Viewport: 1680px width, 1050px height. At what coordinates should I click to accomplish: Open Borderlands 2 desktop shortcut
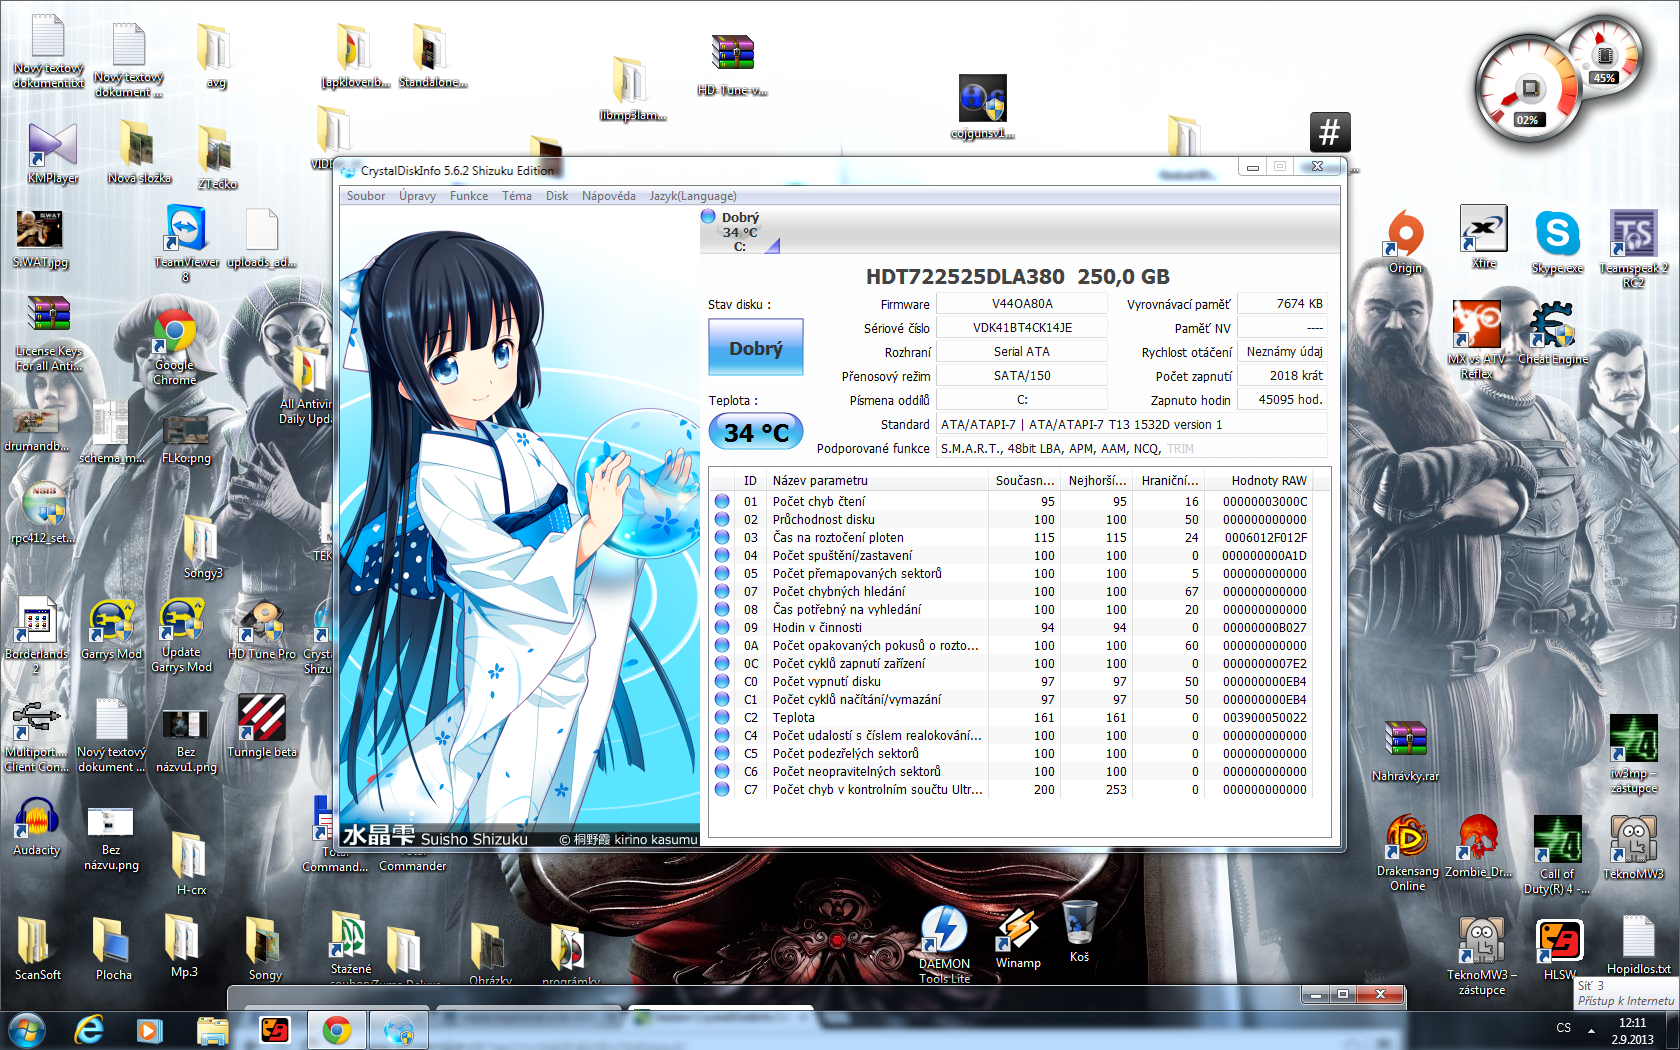coord(37,636)
